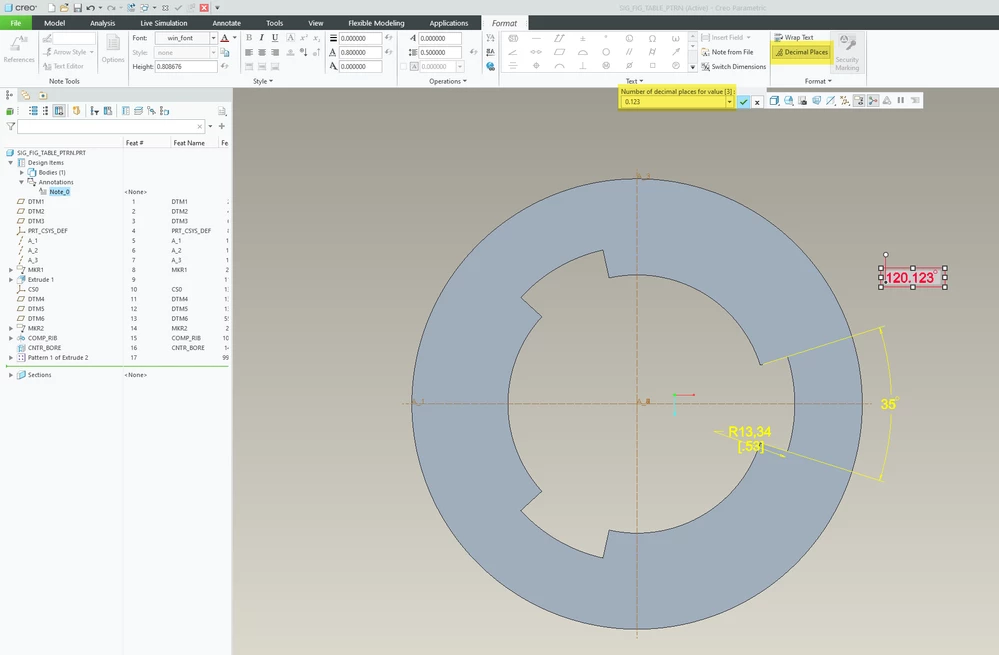
Task: Click the tree columns display icon
Action: pyautogui.click(x=59, y=111)
